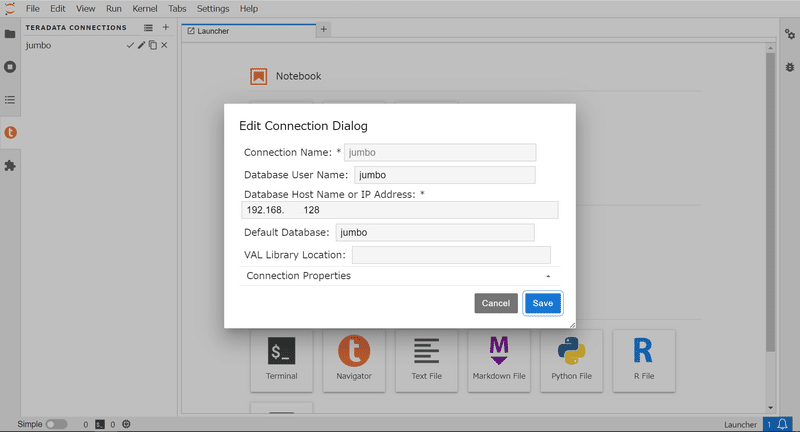Click the Connection Name field

coord(440,153)
